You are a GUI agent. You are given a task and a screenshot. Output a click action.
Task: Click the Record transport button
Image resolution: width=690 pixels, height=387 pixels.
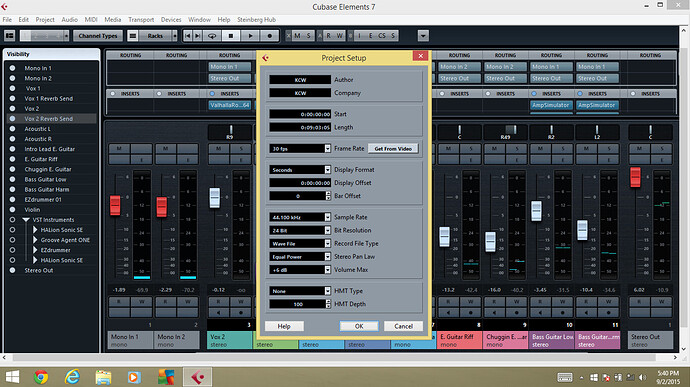(270, 36)
